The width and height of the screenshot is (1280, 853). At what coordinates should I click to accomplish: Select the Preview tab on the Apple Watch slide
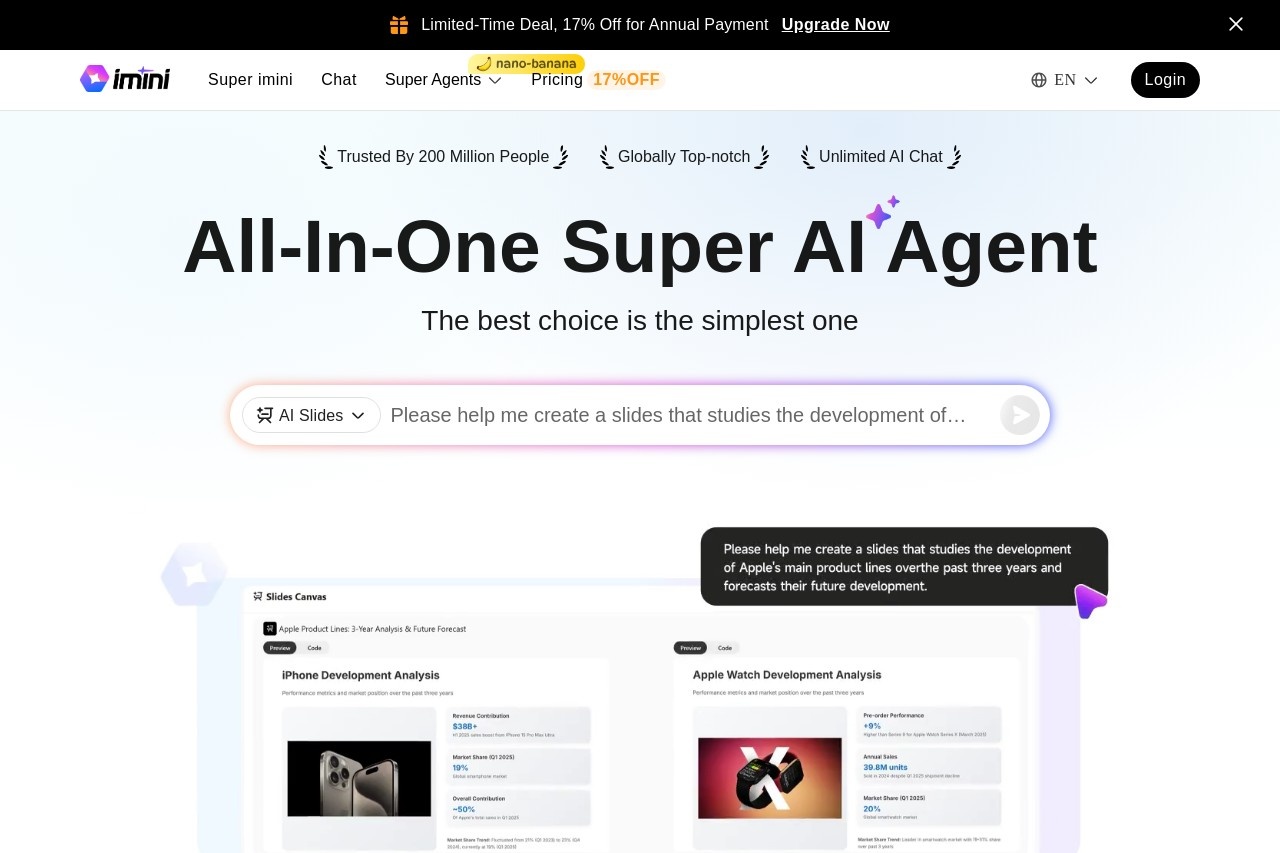pos(690,648)
